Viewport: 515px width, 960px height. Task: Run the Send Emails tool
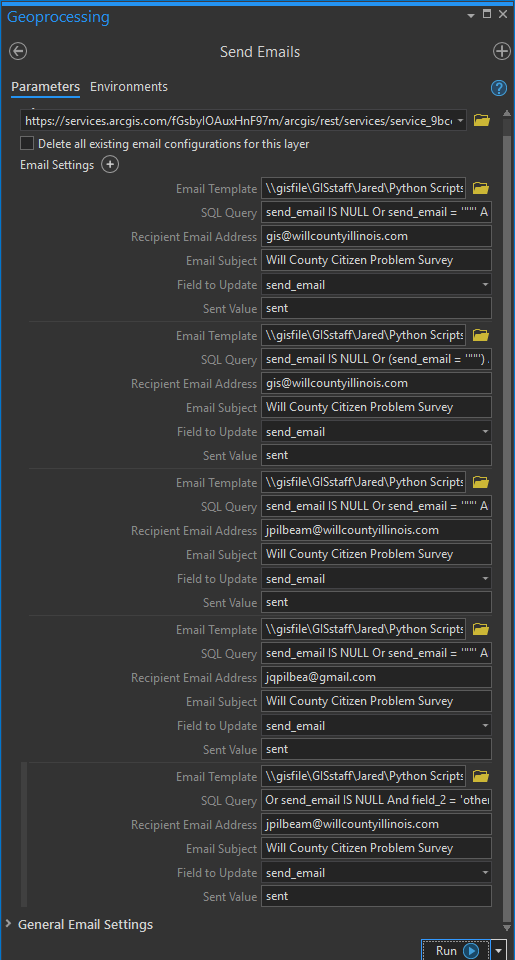pyautogui.click(x=456, y=950)
